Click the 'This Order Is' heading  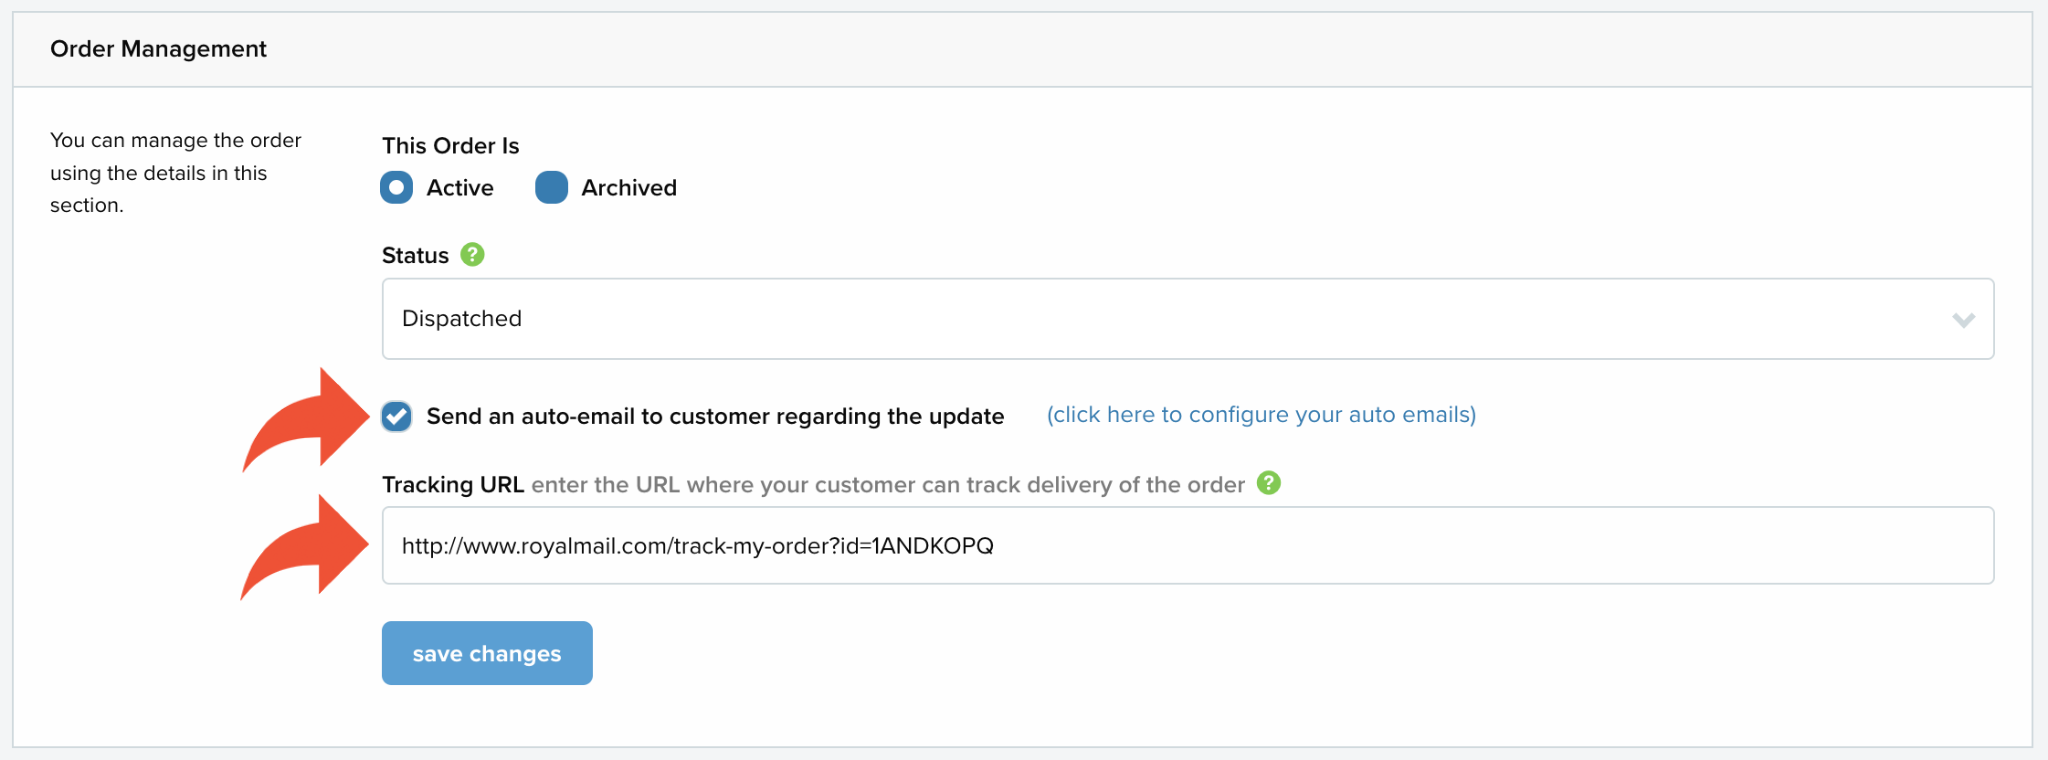tap(450, 146)
